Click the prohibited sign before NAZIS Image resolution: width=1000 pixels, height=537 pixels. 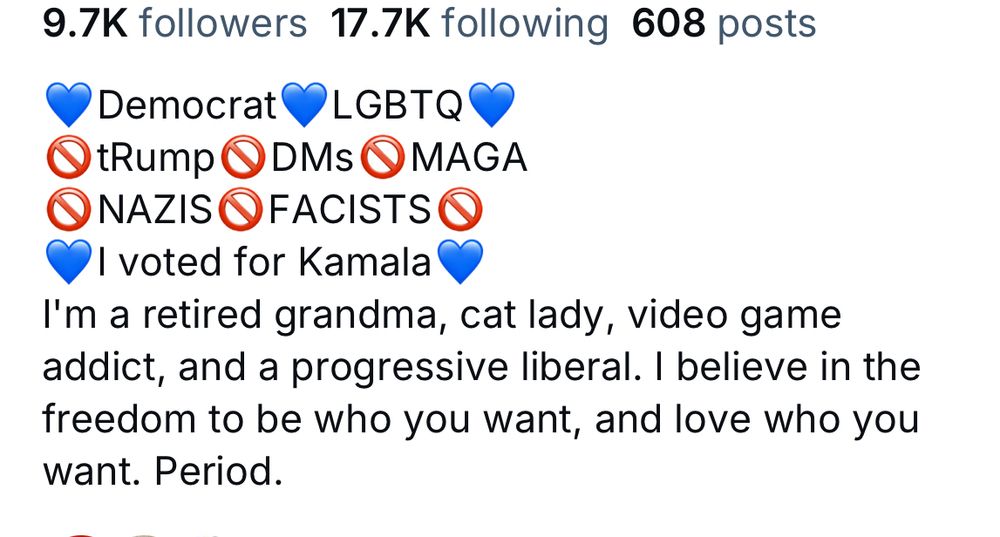pyautogui.click(x=69, y=209)
